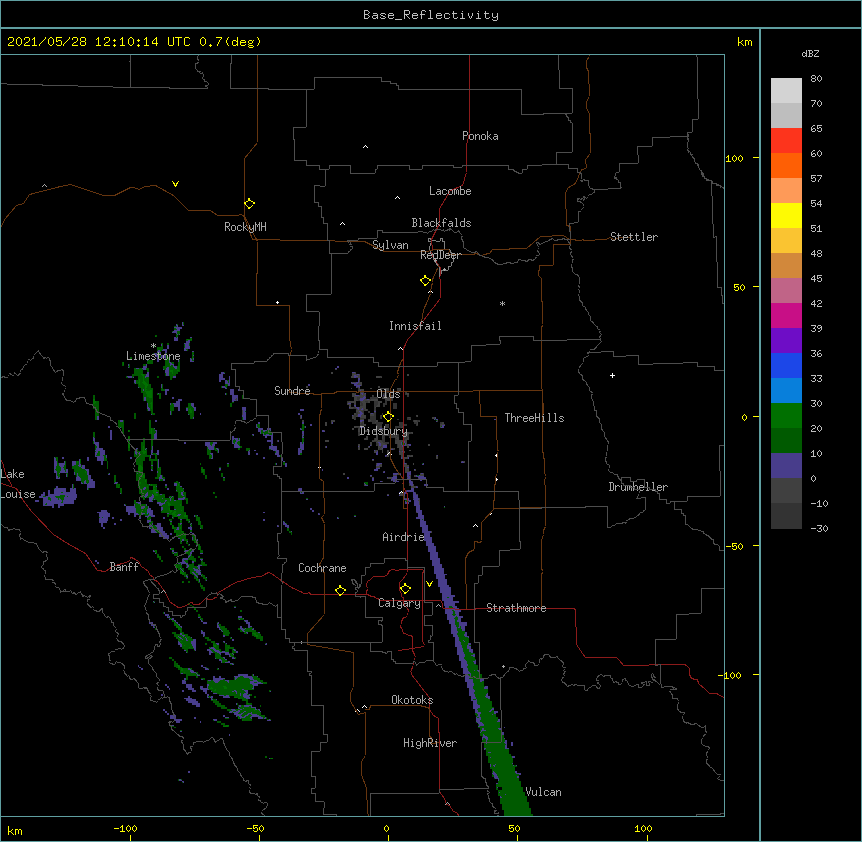Click the Cochrane label
862x842 pixels.
tap(322, 568)
